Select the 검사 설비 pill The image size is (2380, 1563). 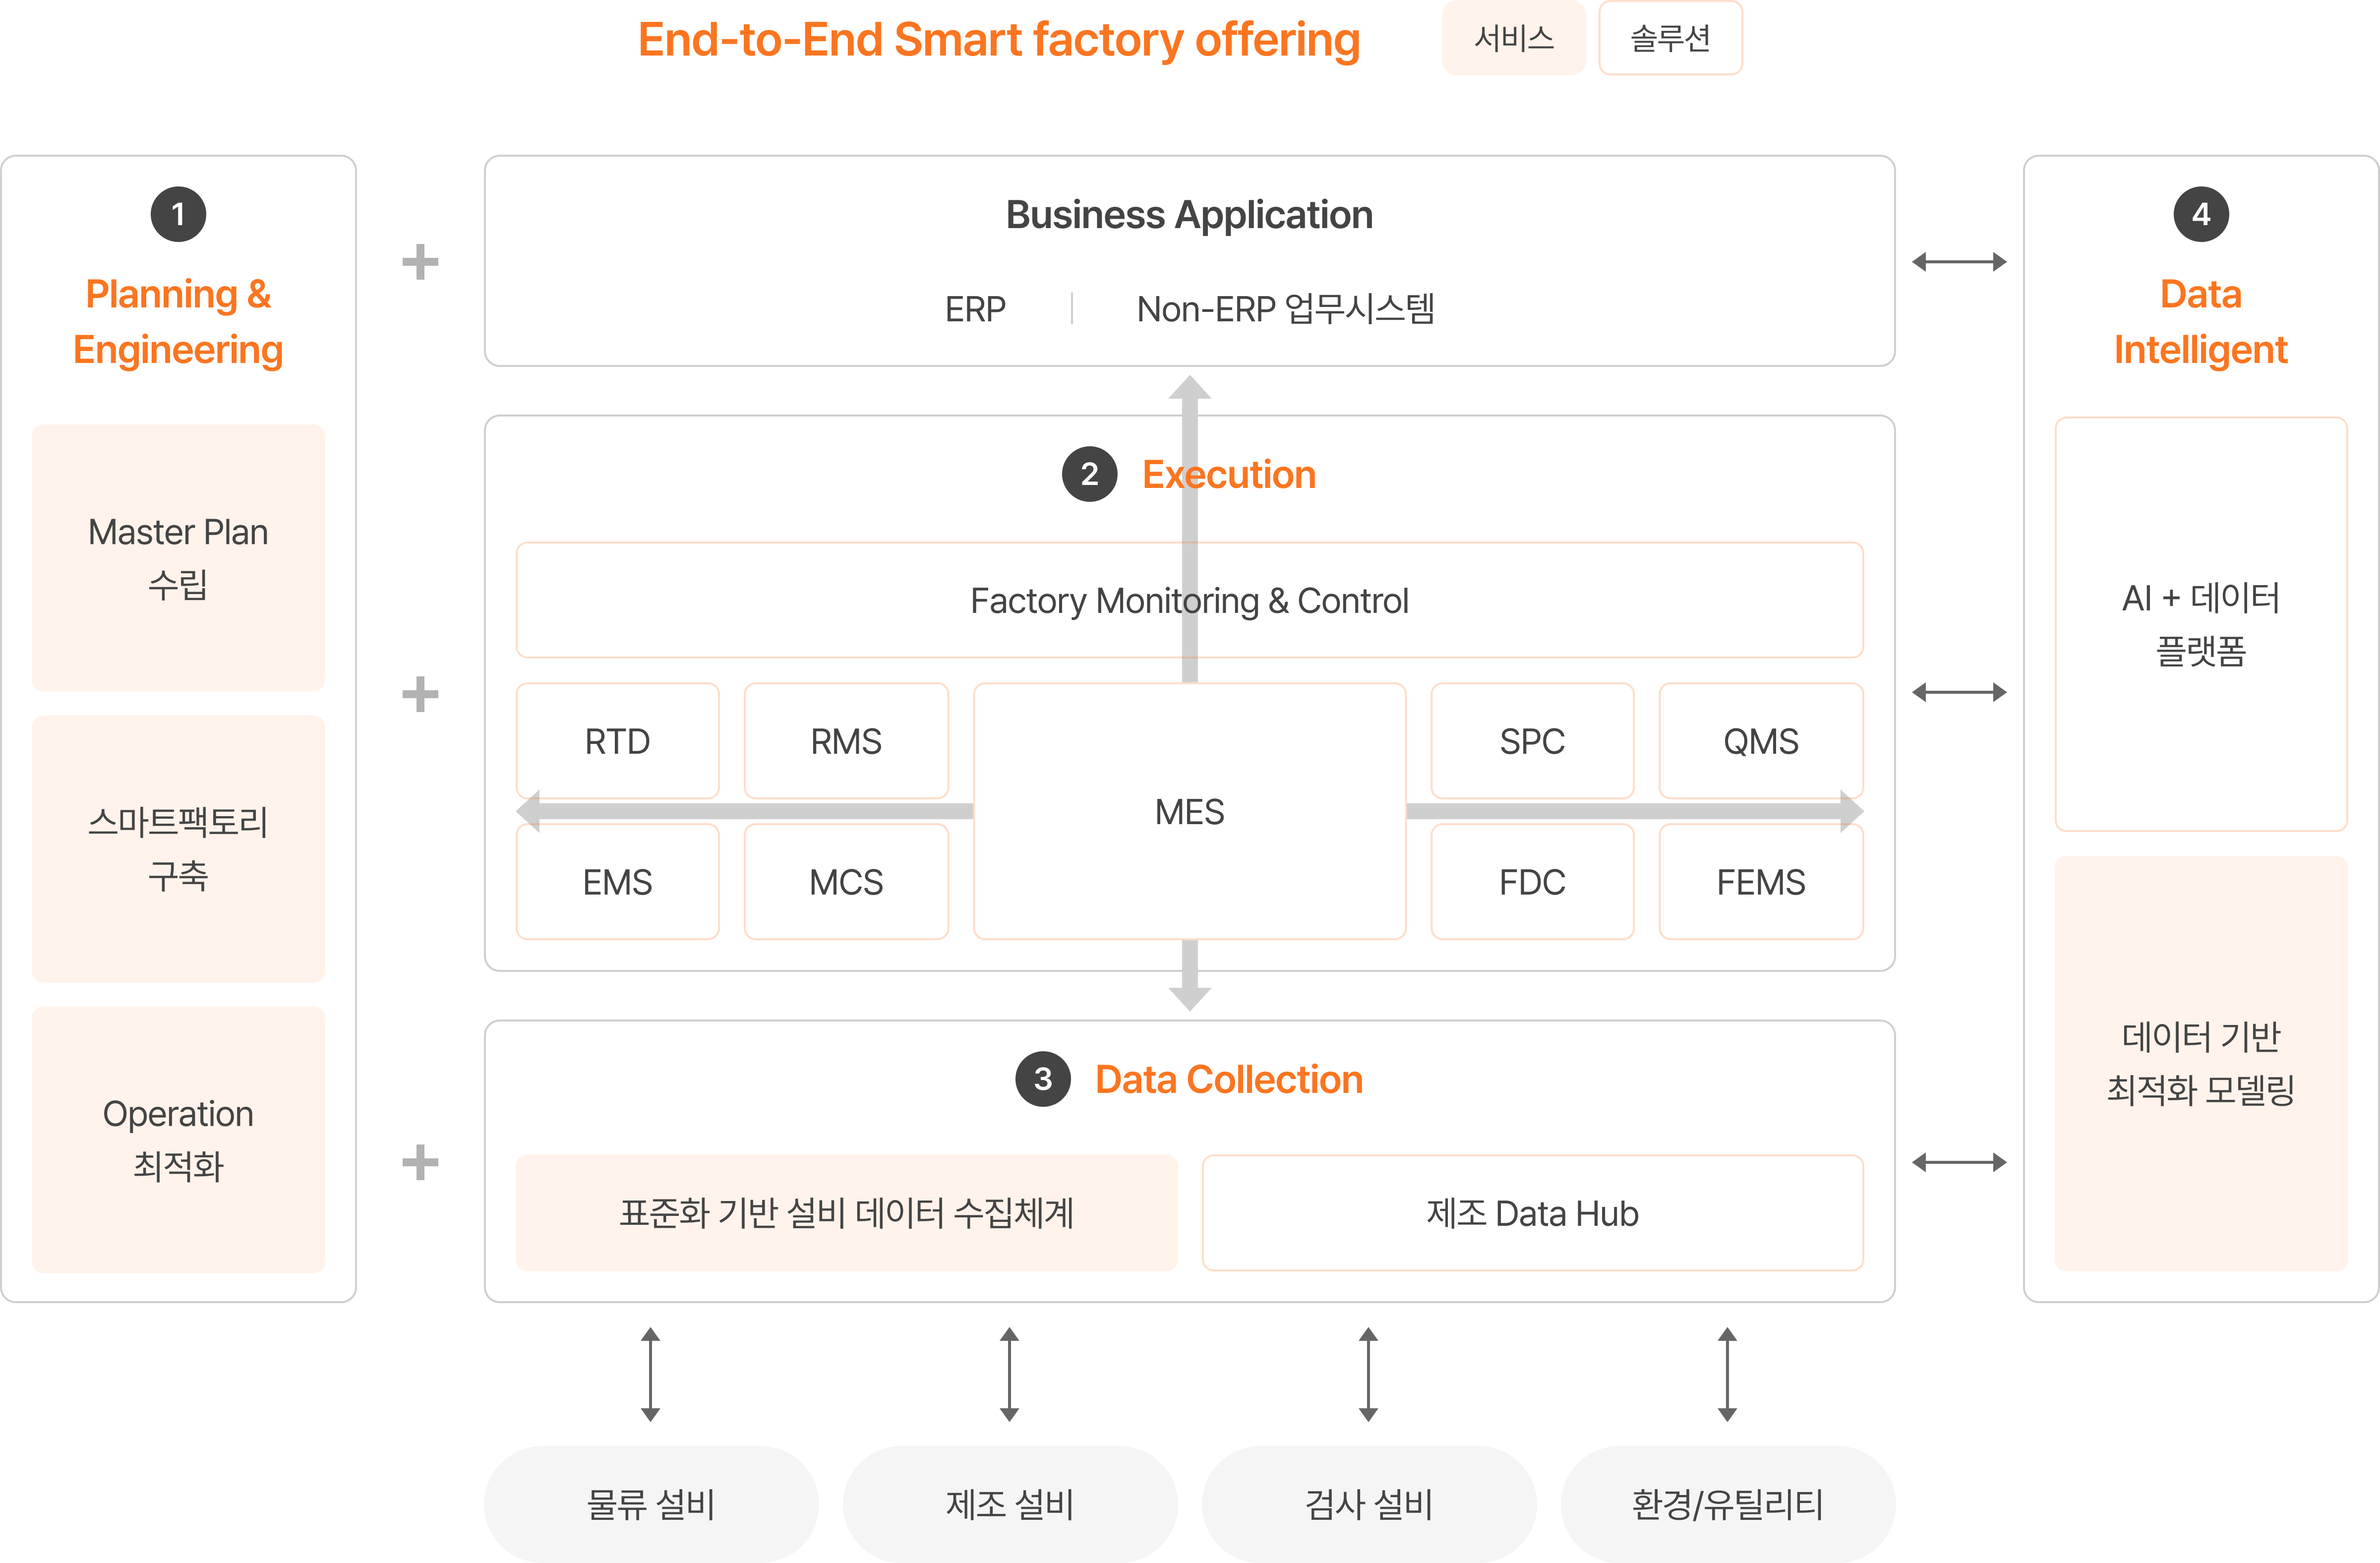click(1368, 1504)
